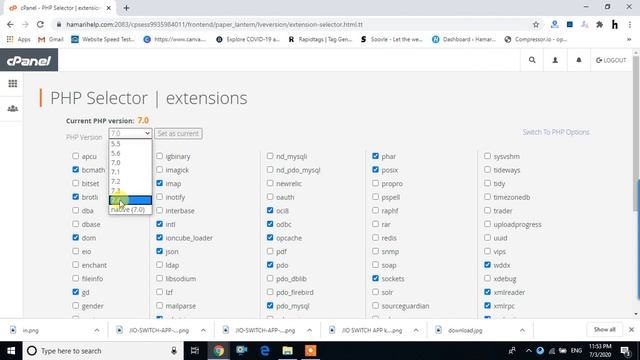The image size is (640, 360).
Task: Select version 5.5 from the list
Action: pos(130,144)
